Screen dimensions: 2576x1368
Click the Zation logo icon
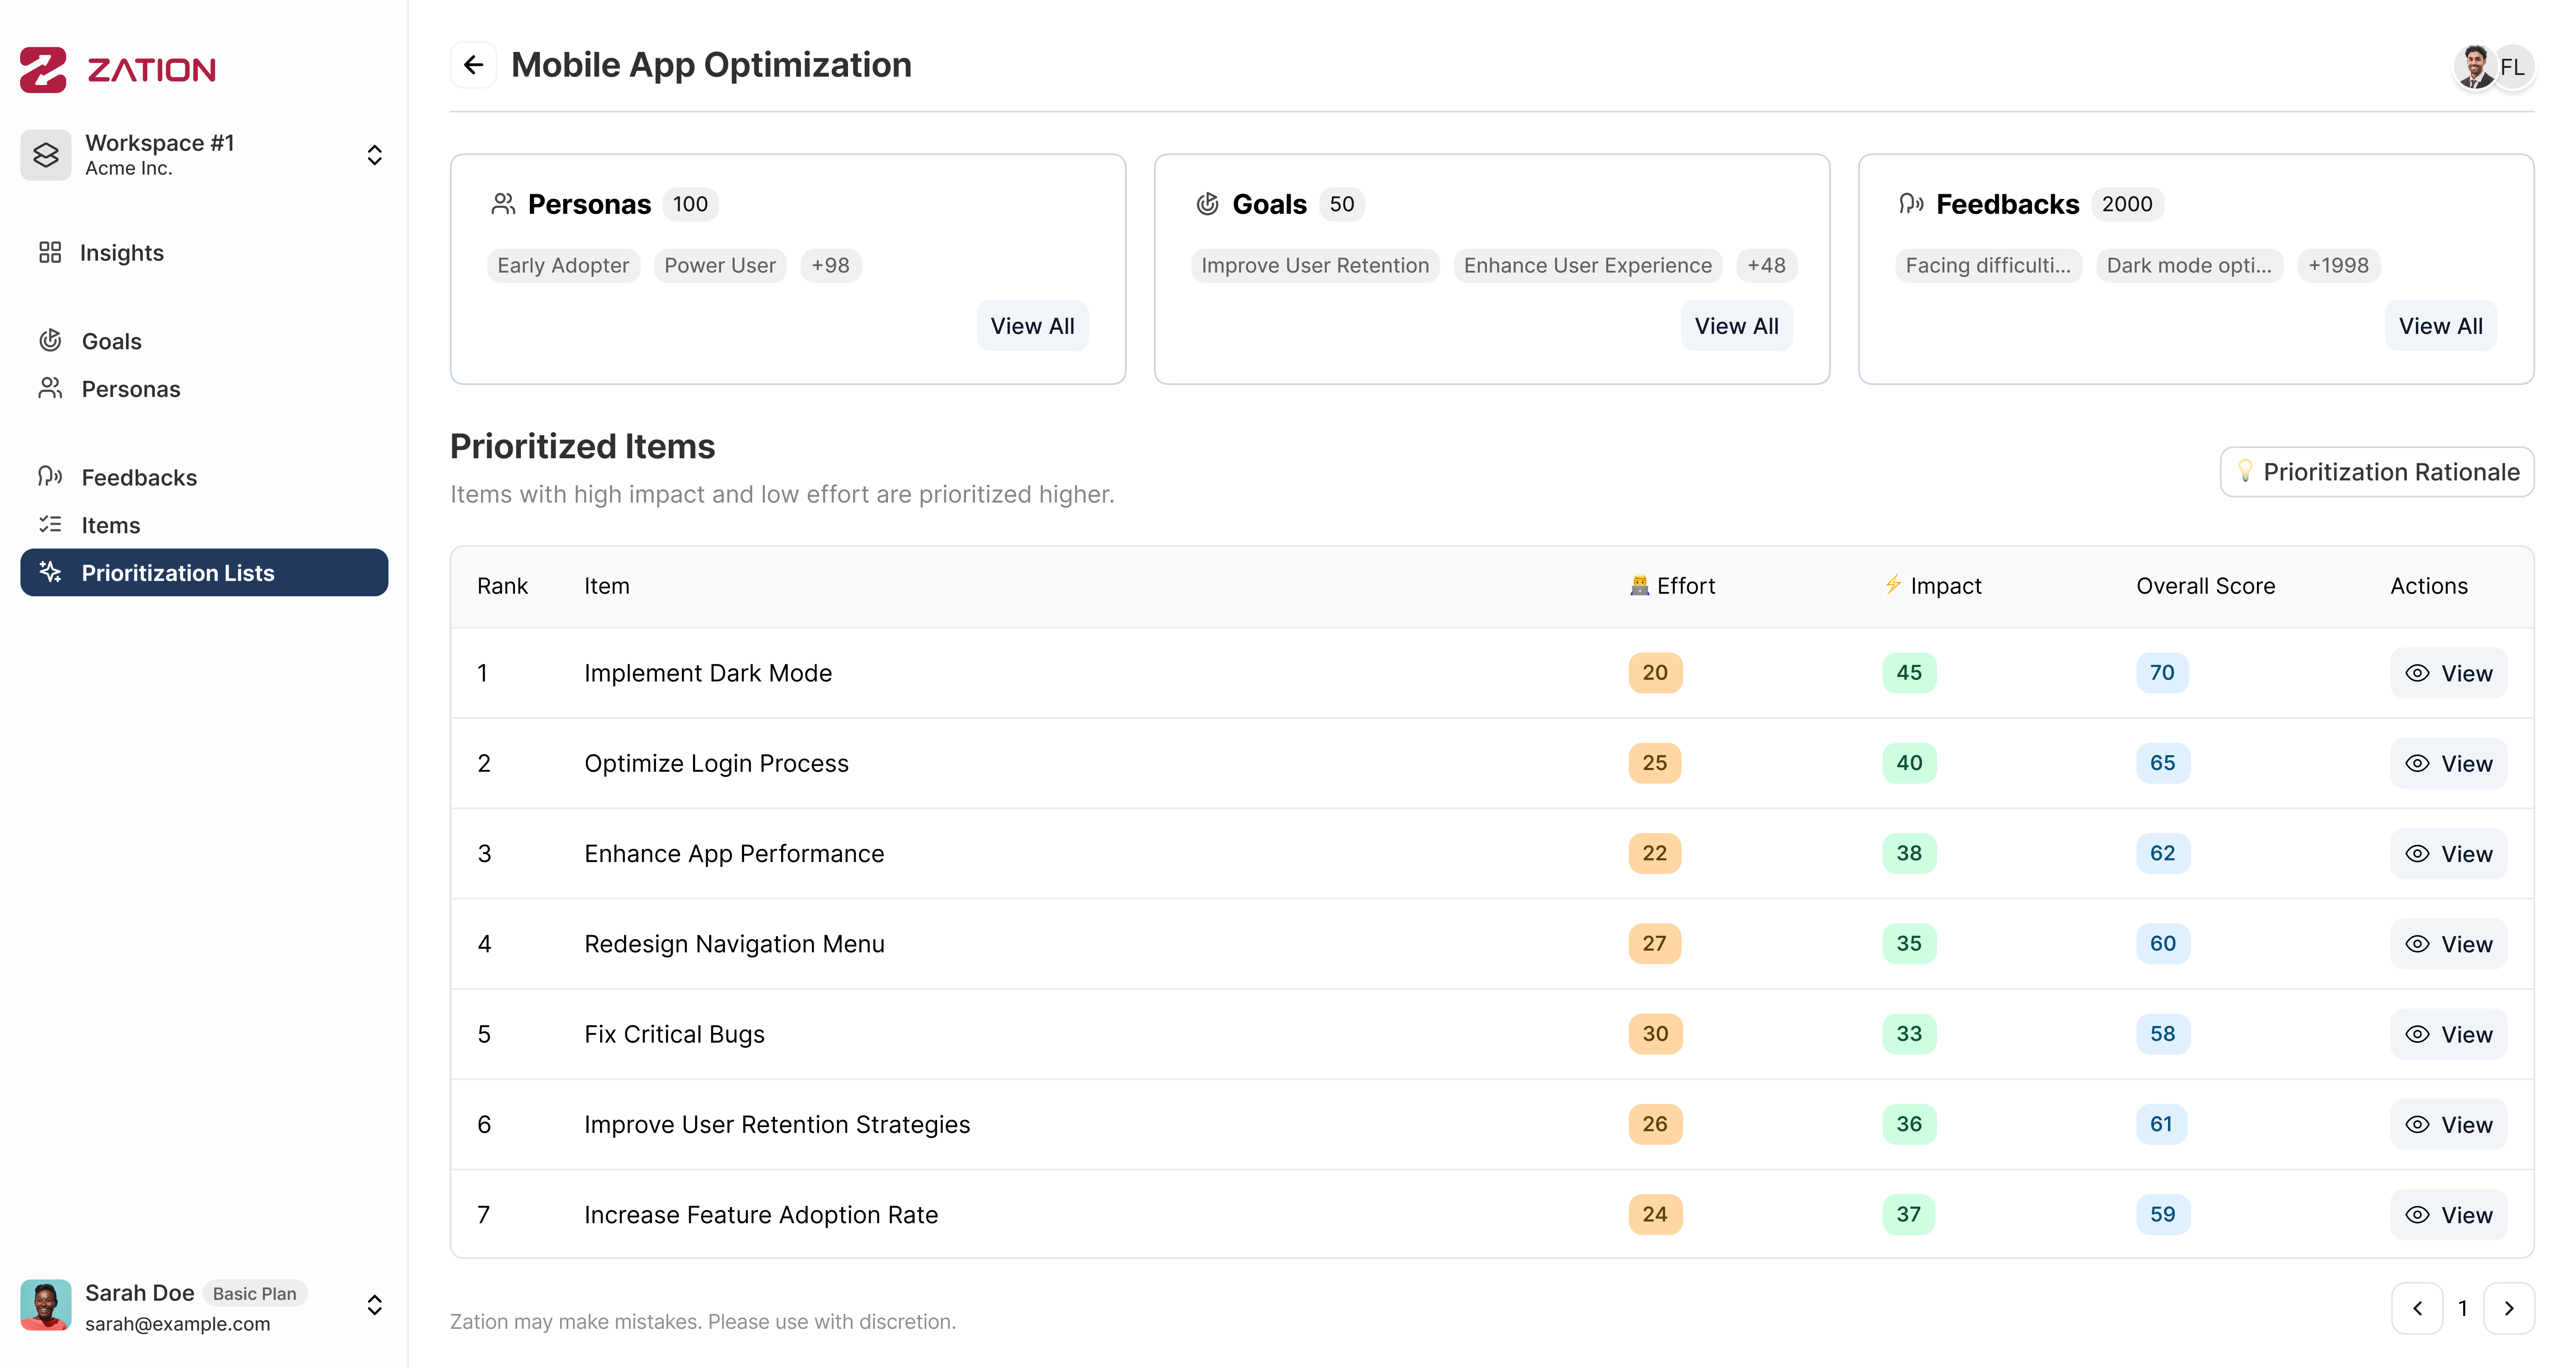coord(44,69)
